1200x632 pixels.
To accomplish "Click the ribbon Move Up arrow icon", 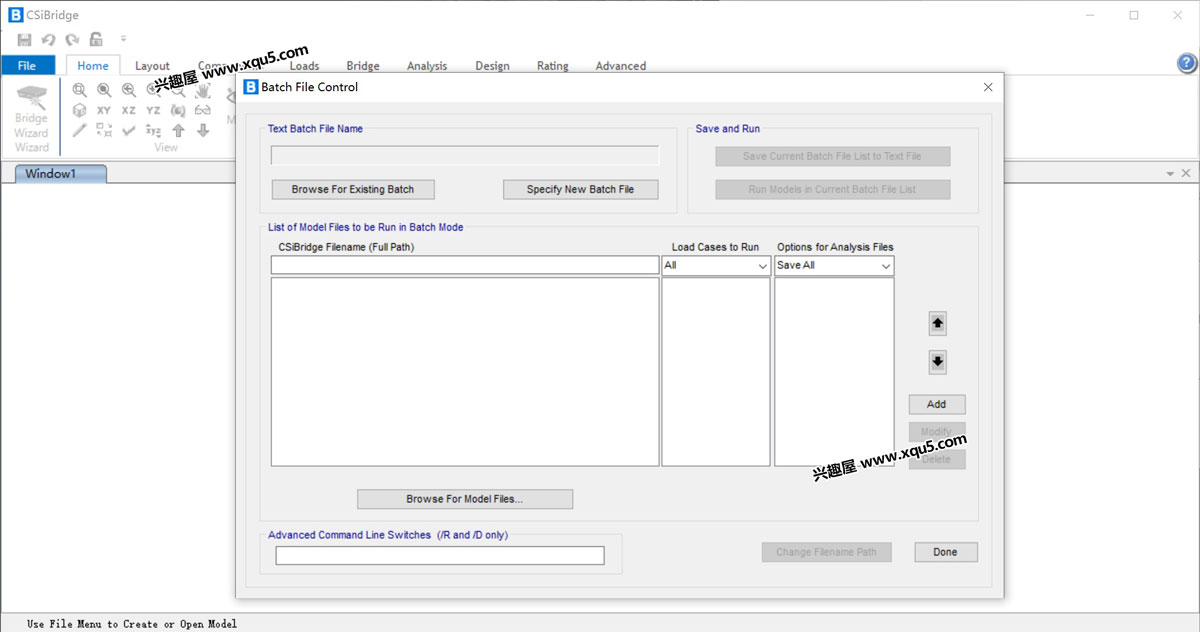I will (178, 130).
